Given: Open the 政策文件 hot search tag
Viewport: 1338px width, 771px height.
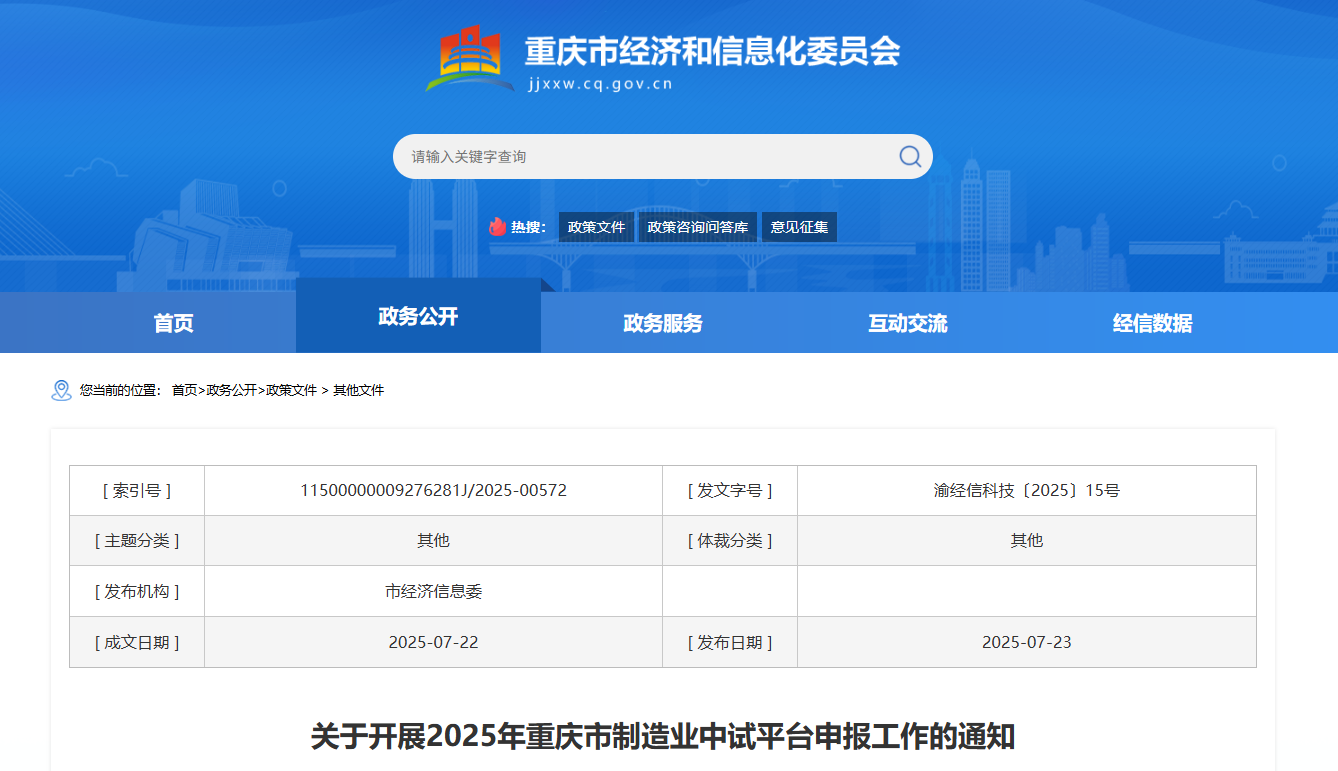Looking at the screenshot, I should pos(597,227).
